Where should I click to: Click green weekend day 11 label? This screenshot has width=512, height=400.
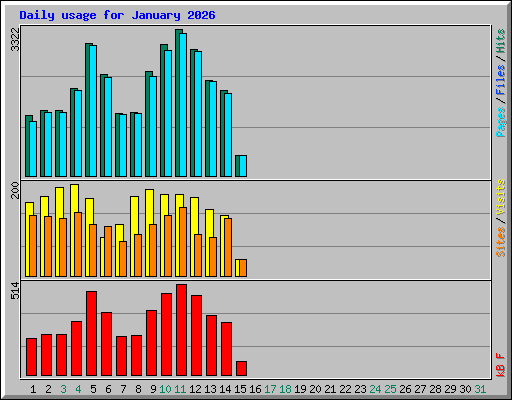pyautogui.click(x=180, y=389)
